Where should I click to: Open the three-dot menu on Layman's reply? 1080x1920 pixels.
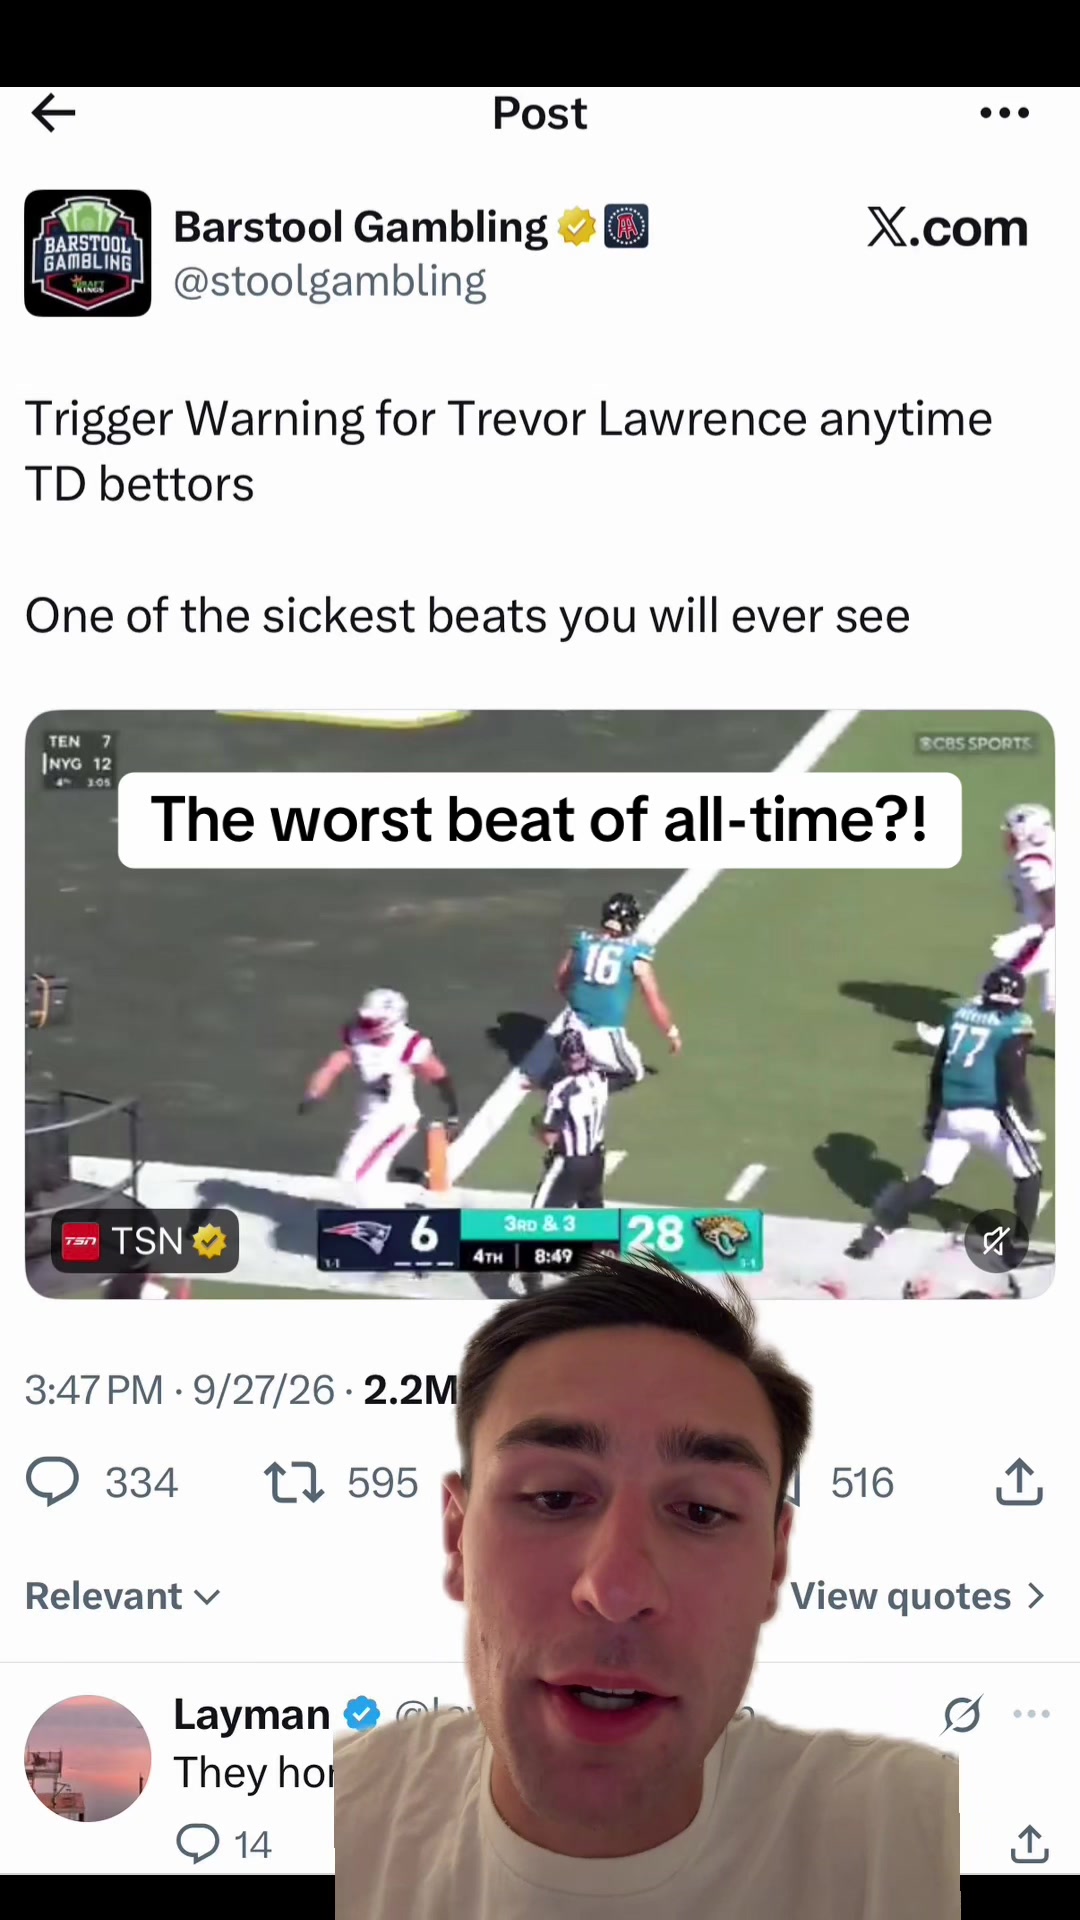coord(1031,1714)
